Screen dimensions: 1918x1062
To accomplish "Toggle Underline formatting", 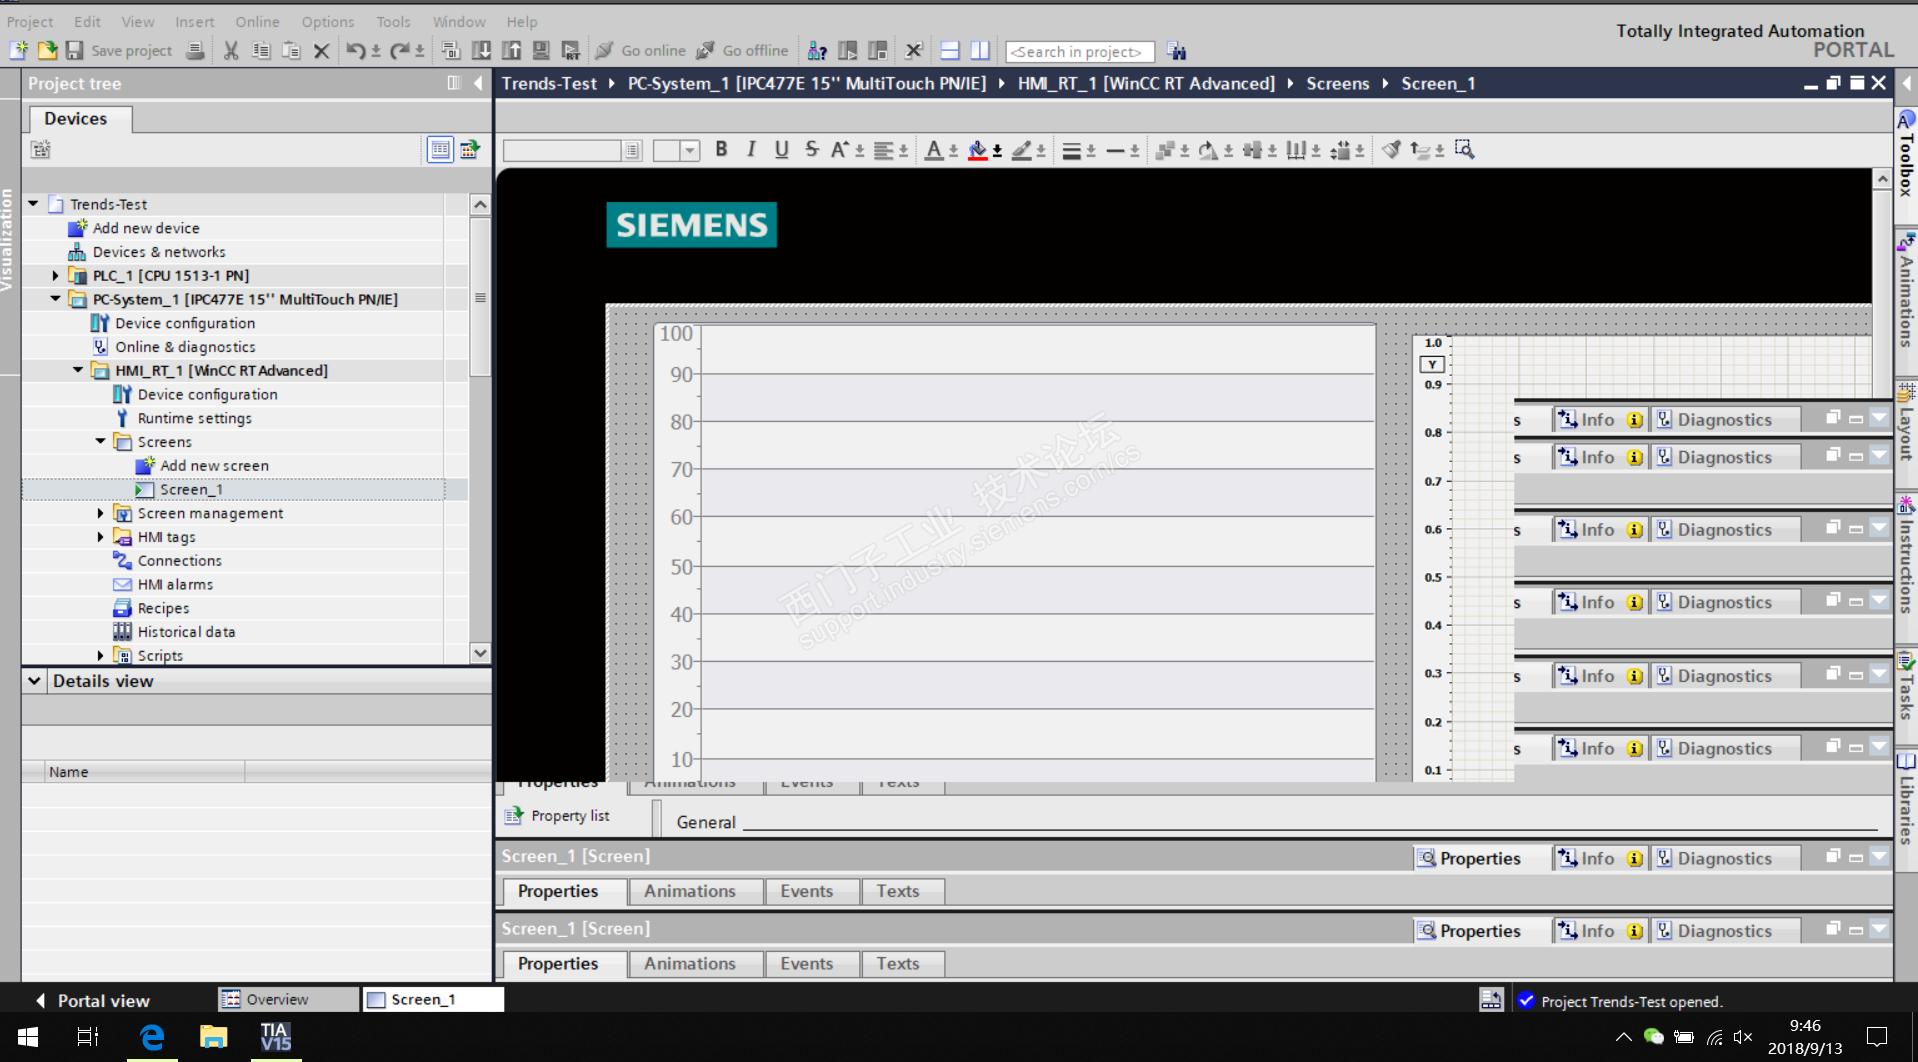I will (x=781, y=150).
